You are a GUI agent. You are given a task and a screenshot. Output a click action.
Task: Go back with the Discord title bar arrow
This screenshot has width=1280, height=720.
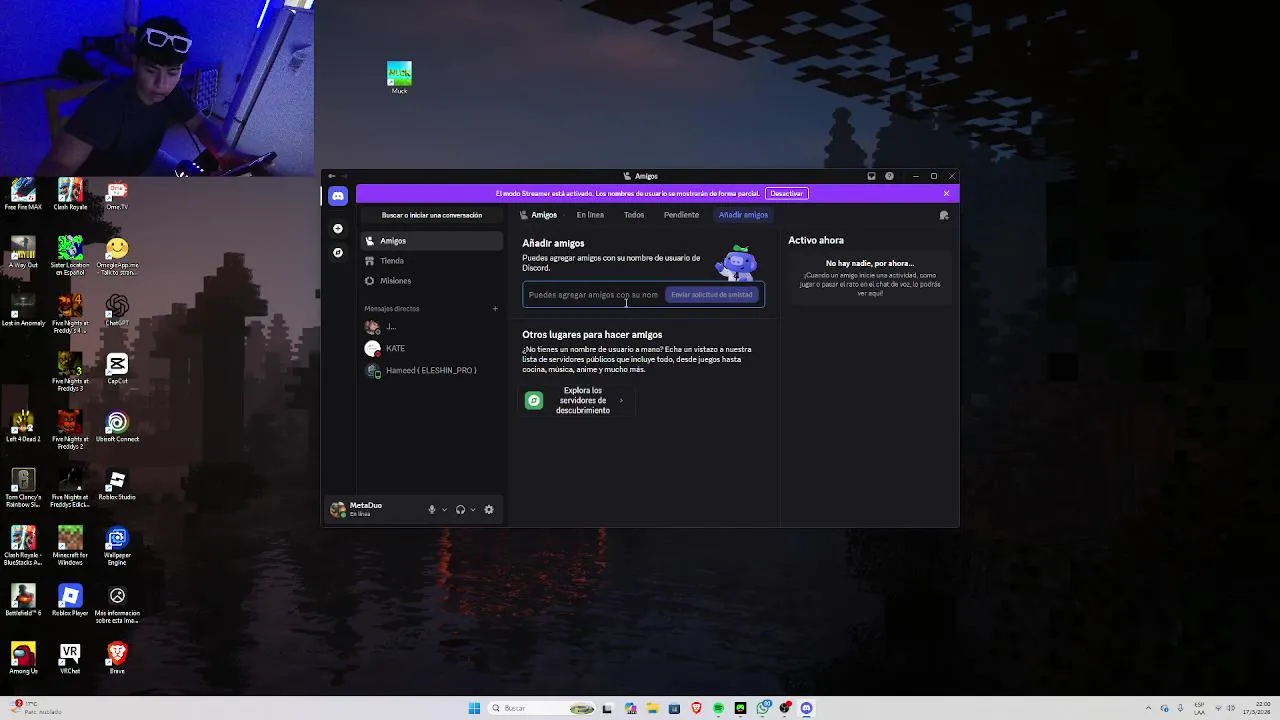point(332,176)
